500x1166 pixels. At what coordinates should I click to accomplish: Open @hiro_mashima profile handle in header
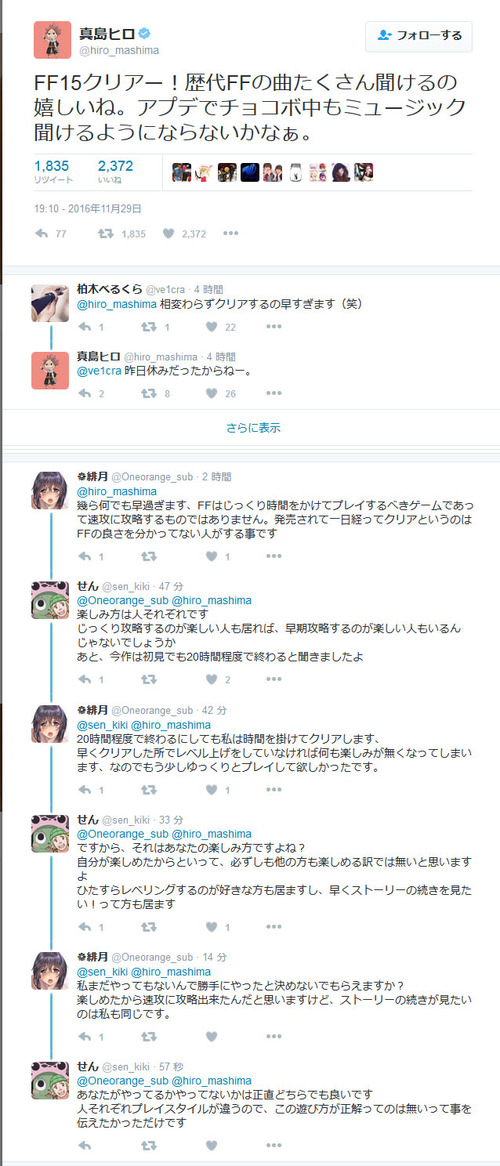(x=119, y=50)
